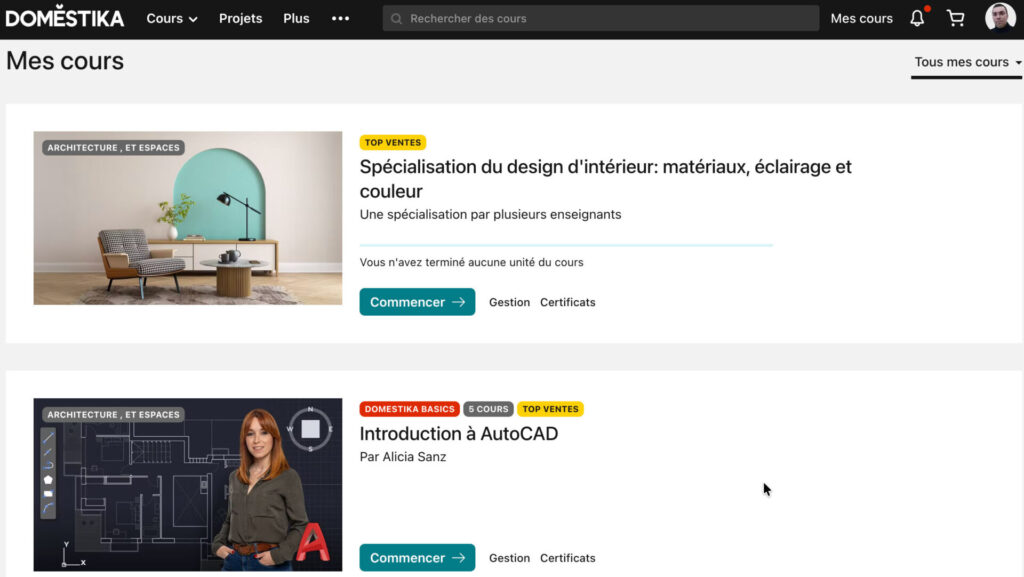Focus the Rechercher des cours field
Screen dimensions: 1024x577
tap(601, 18)
